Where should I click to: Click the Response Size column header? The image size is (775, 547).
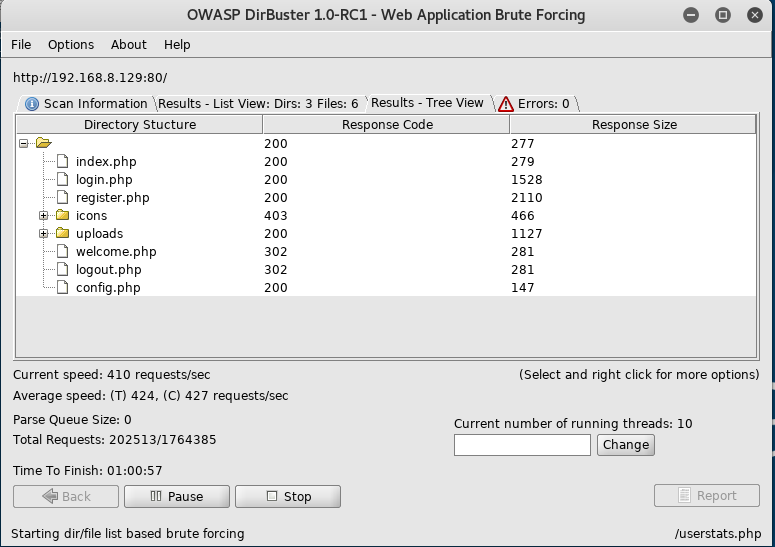coord(634,125)
